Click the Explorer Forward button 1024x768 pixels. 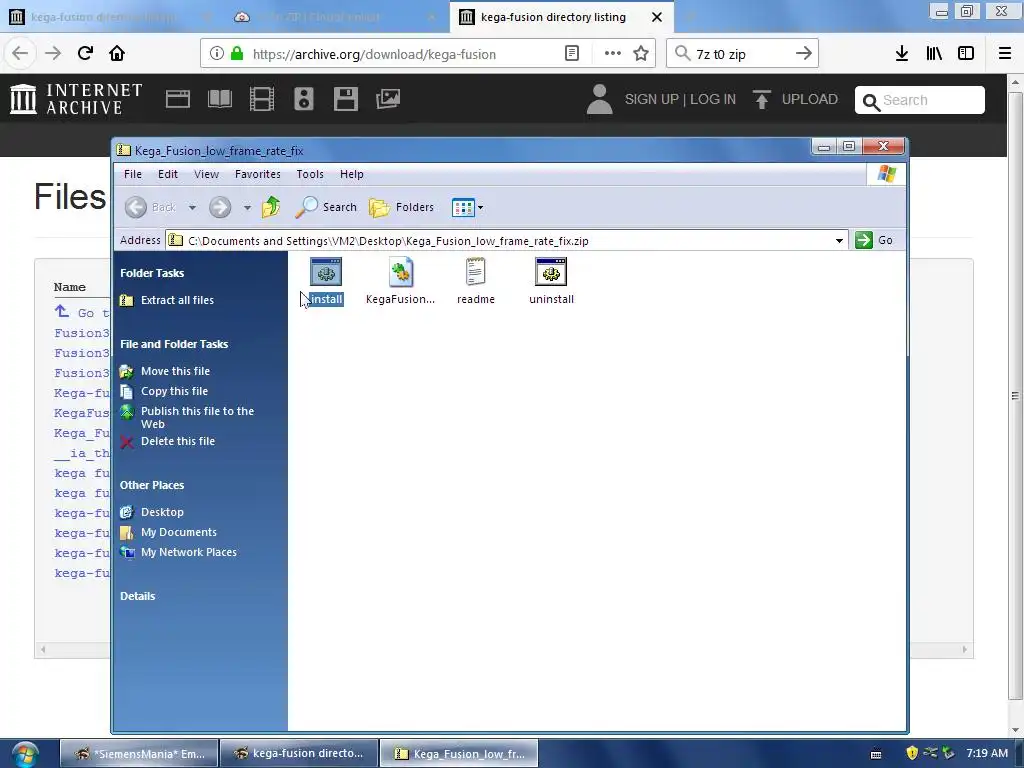[x=220, y=208]
